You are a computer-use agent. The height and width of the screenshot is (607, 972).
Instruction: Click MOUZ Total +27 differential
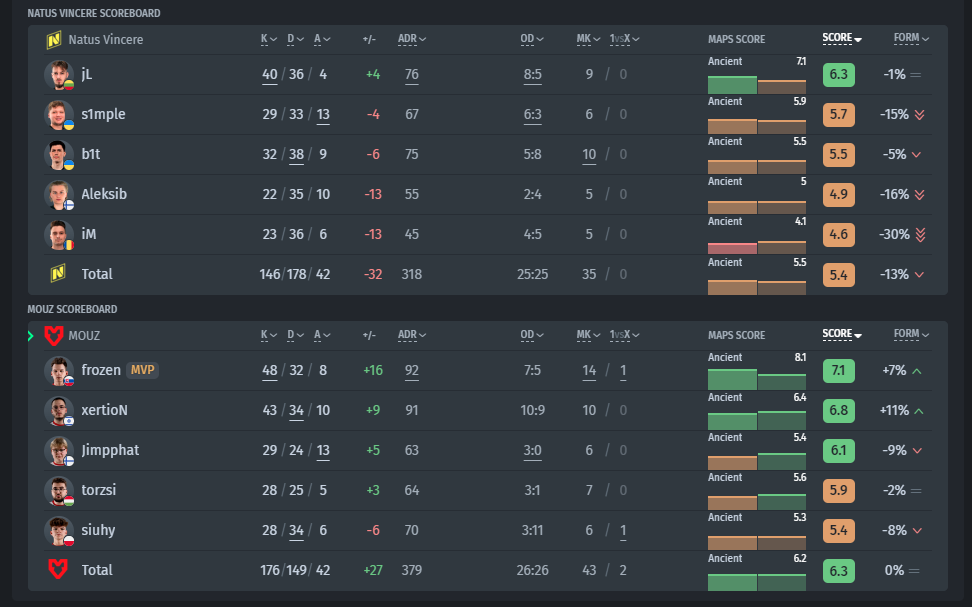(373, 570)
